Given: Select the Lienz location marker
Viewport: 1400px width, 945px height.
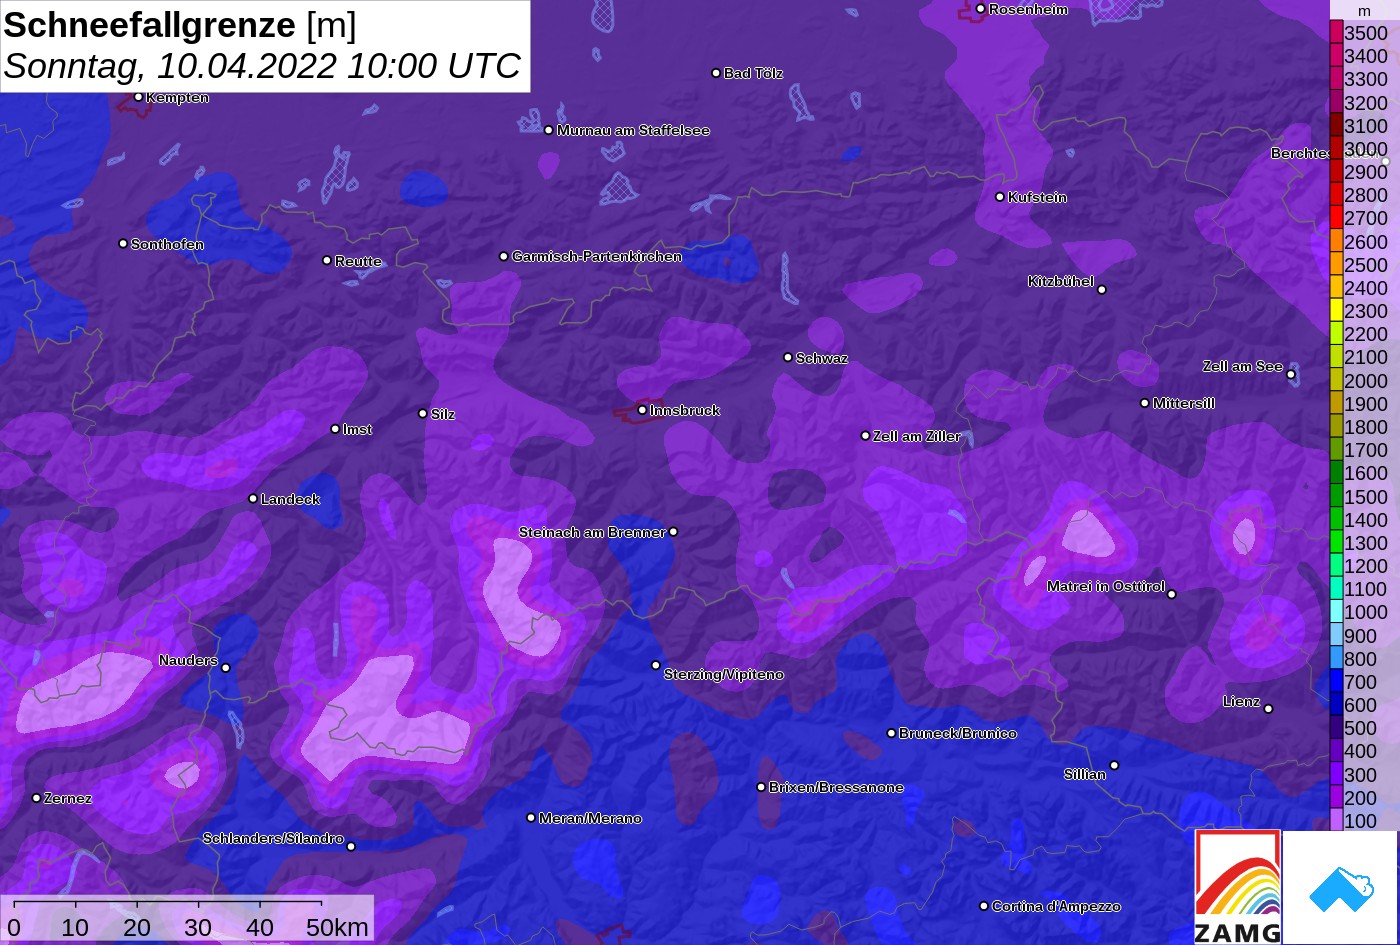Looking at the screenshot, I should click(x=1268, y=709).
